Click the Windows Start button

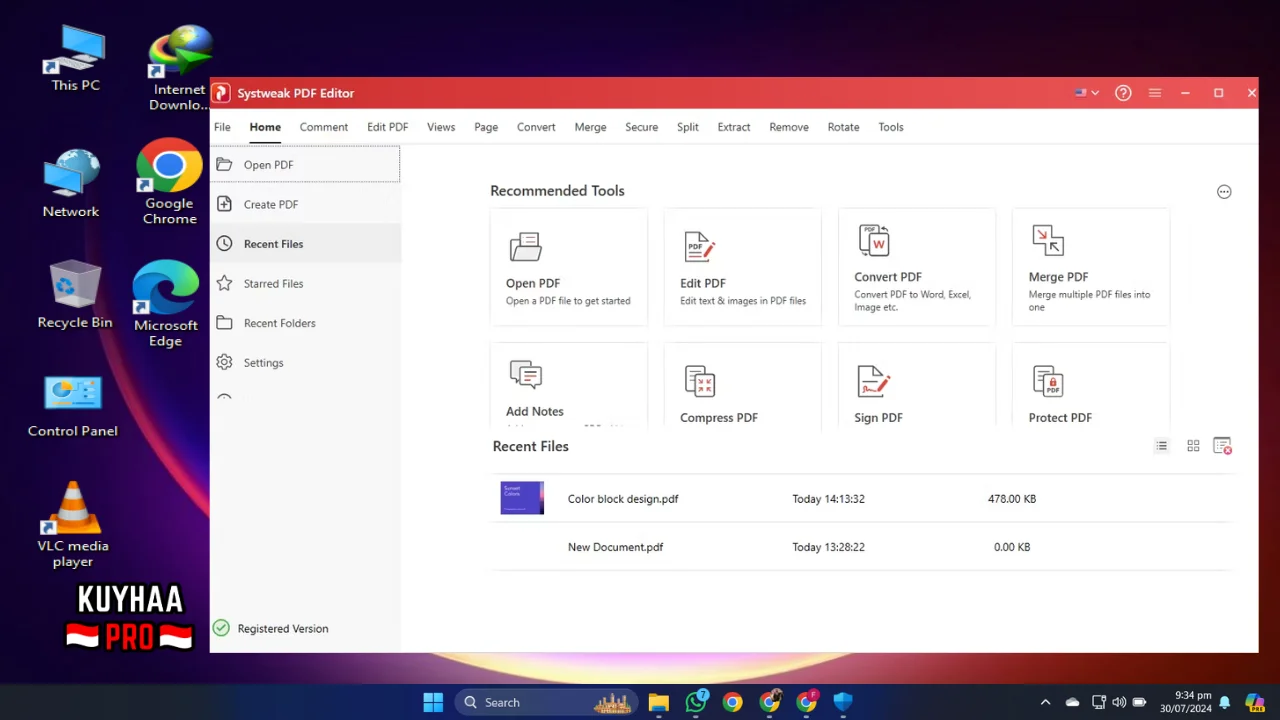[x=433, y=702]
